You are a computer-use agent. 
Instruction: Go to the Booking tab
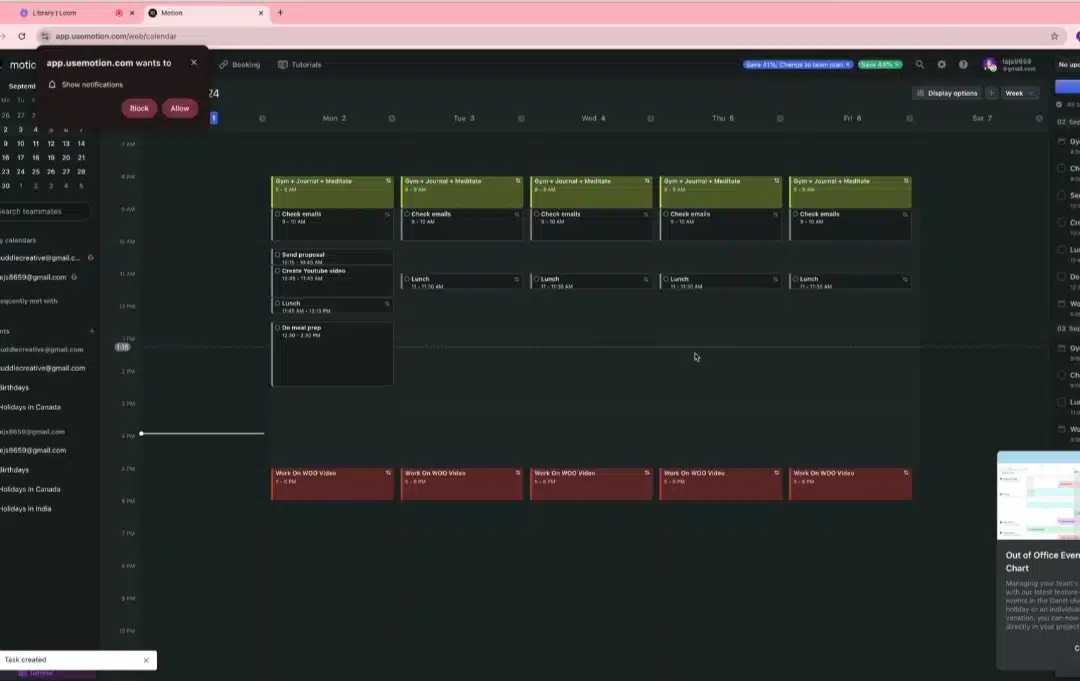pyautogui.click(x=240, y=65)
